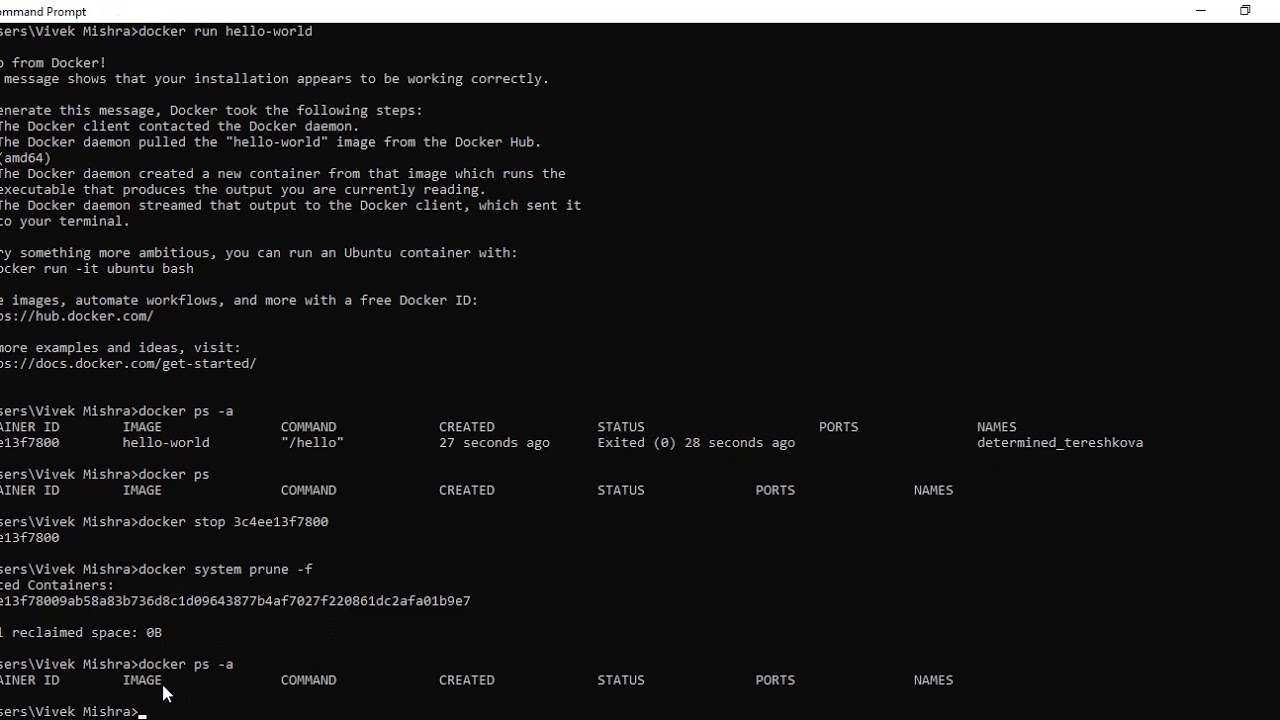This screenshot has width=1280, height=720.
Task: Minimize the Command Prompt window
Action: pyautogui.click(x=1200, y=11)
